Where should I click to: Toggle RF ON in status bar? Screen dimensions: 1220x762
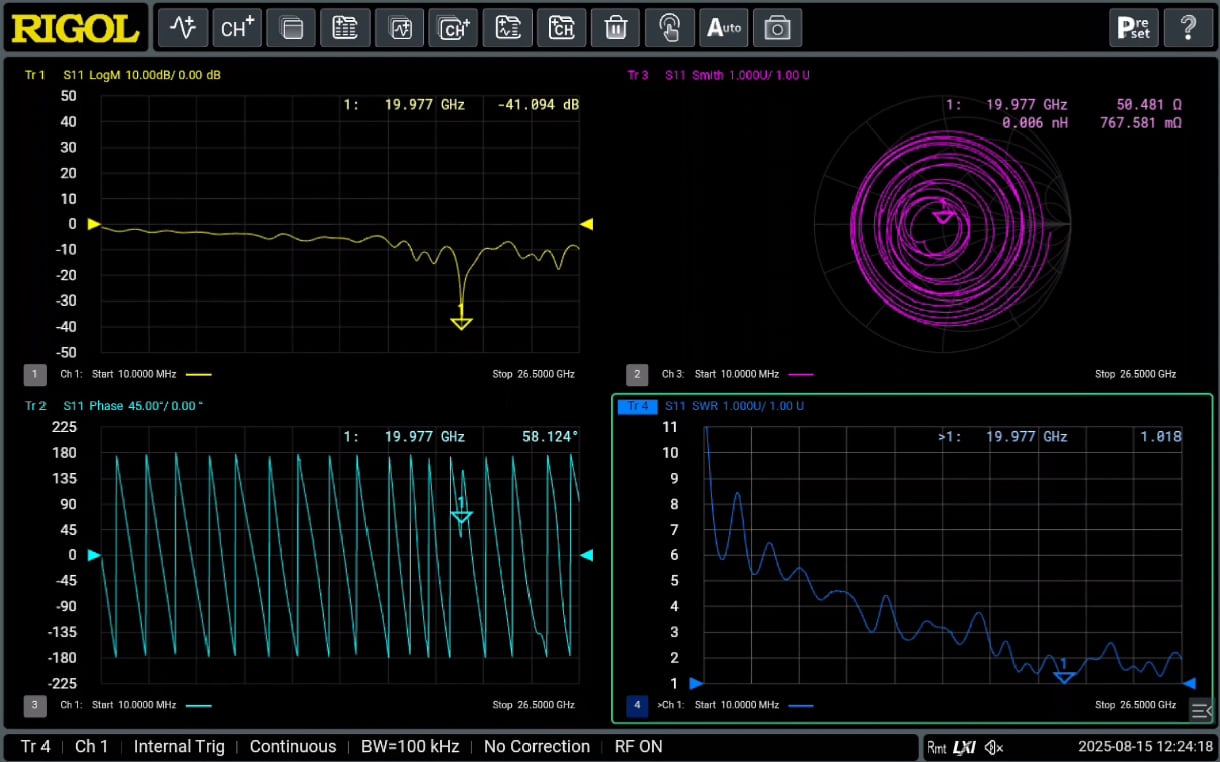tap(638, 747)
